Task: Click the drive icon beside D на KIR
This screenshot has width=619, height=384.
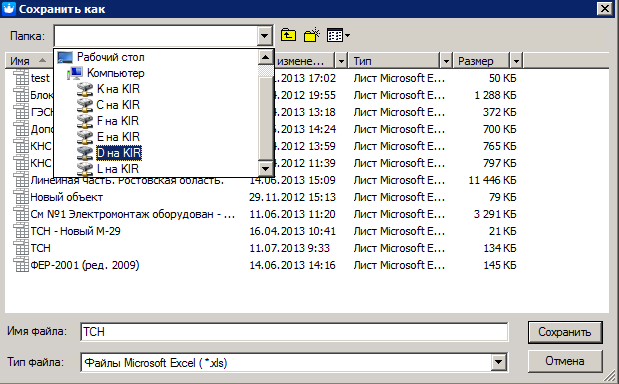Action: click(84, 153)
